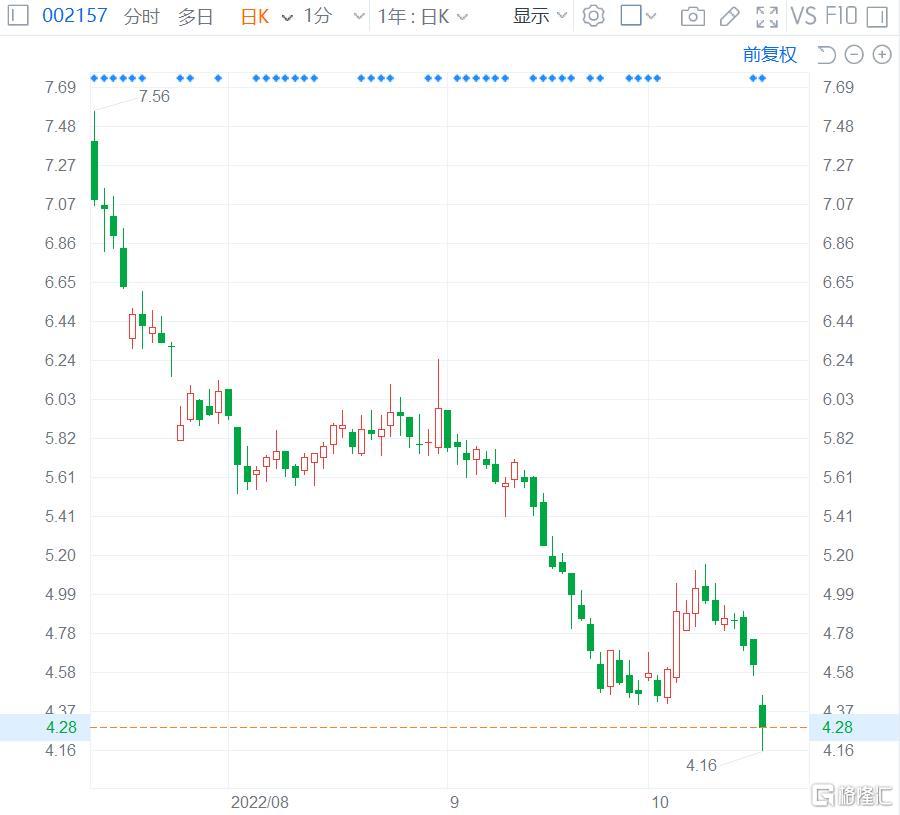Click the 2022/08 date axis label
The image size is (900, 815).
(x=259, y=802)
